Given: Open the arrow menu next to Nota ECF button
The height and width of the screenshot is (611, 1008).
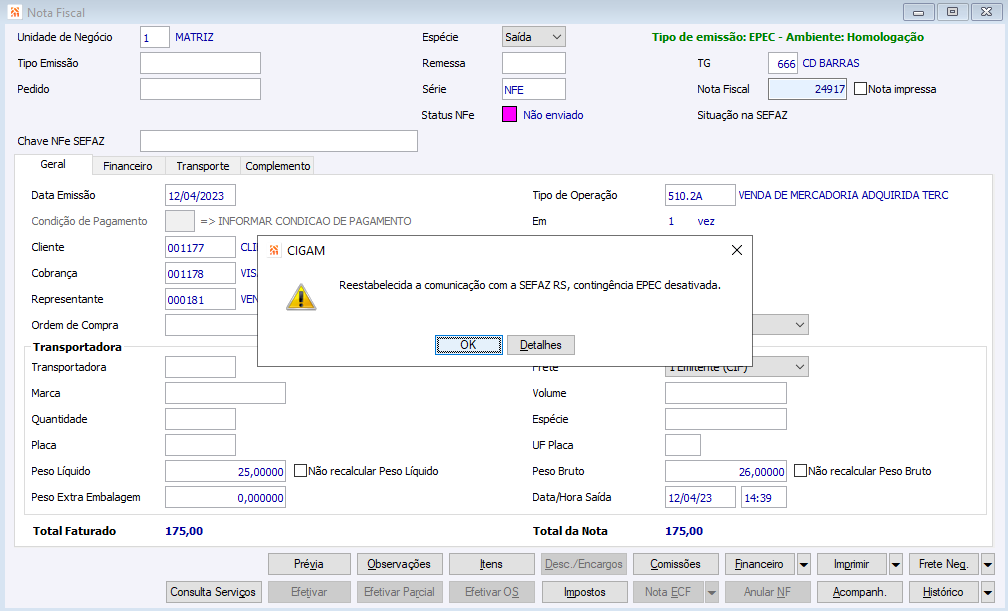Looking at the screenshot, I should point(712,592).
